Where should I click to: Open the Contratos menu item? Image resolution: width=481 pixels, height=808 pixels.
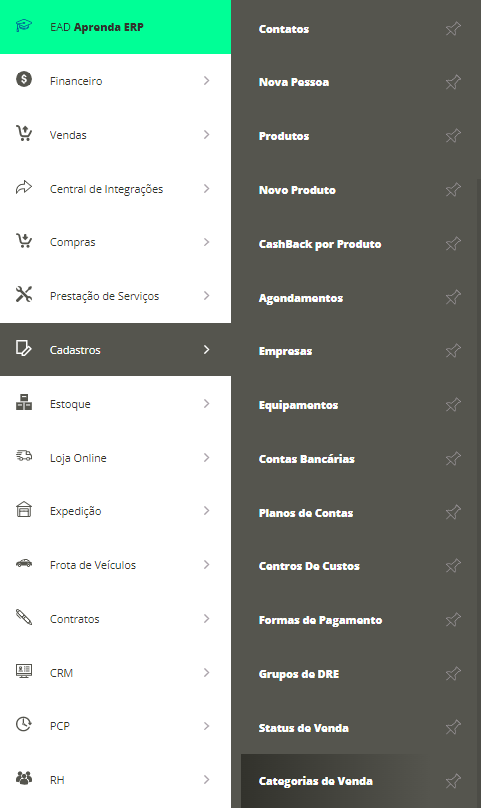115,618
